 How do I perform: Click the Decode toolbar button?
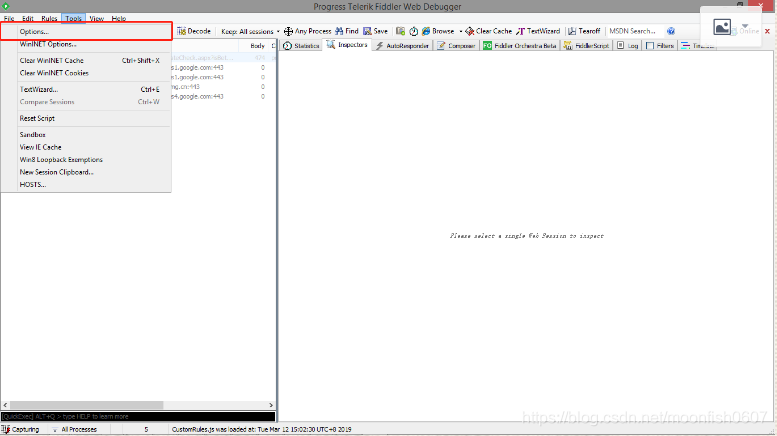(194, 31)
